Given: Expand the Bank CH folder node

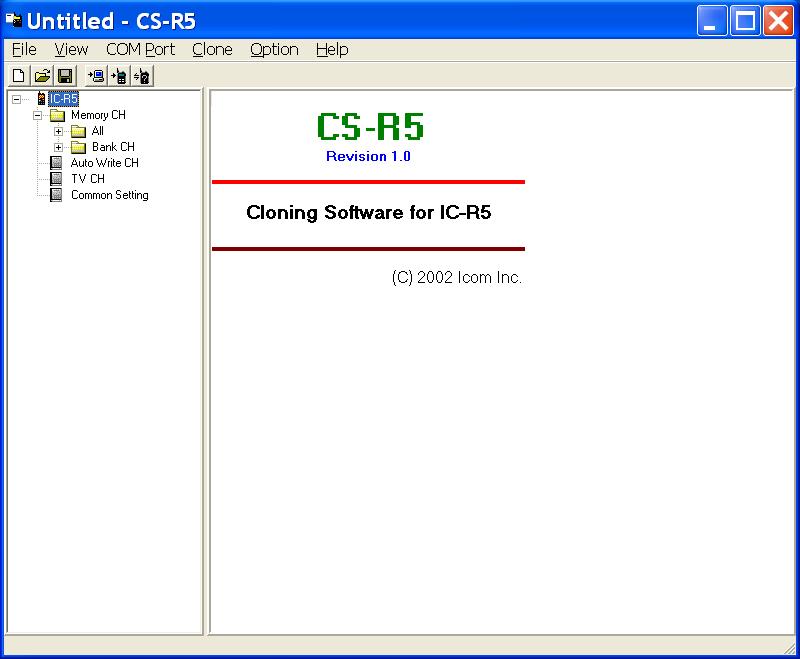Looking at the screenshot, I should pos(58,147).
